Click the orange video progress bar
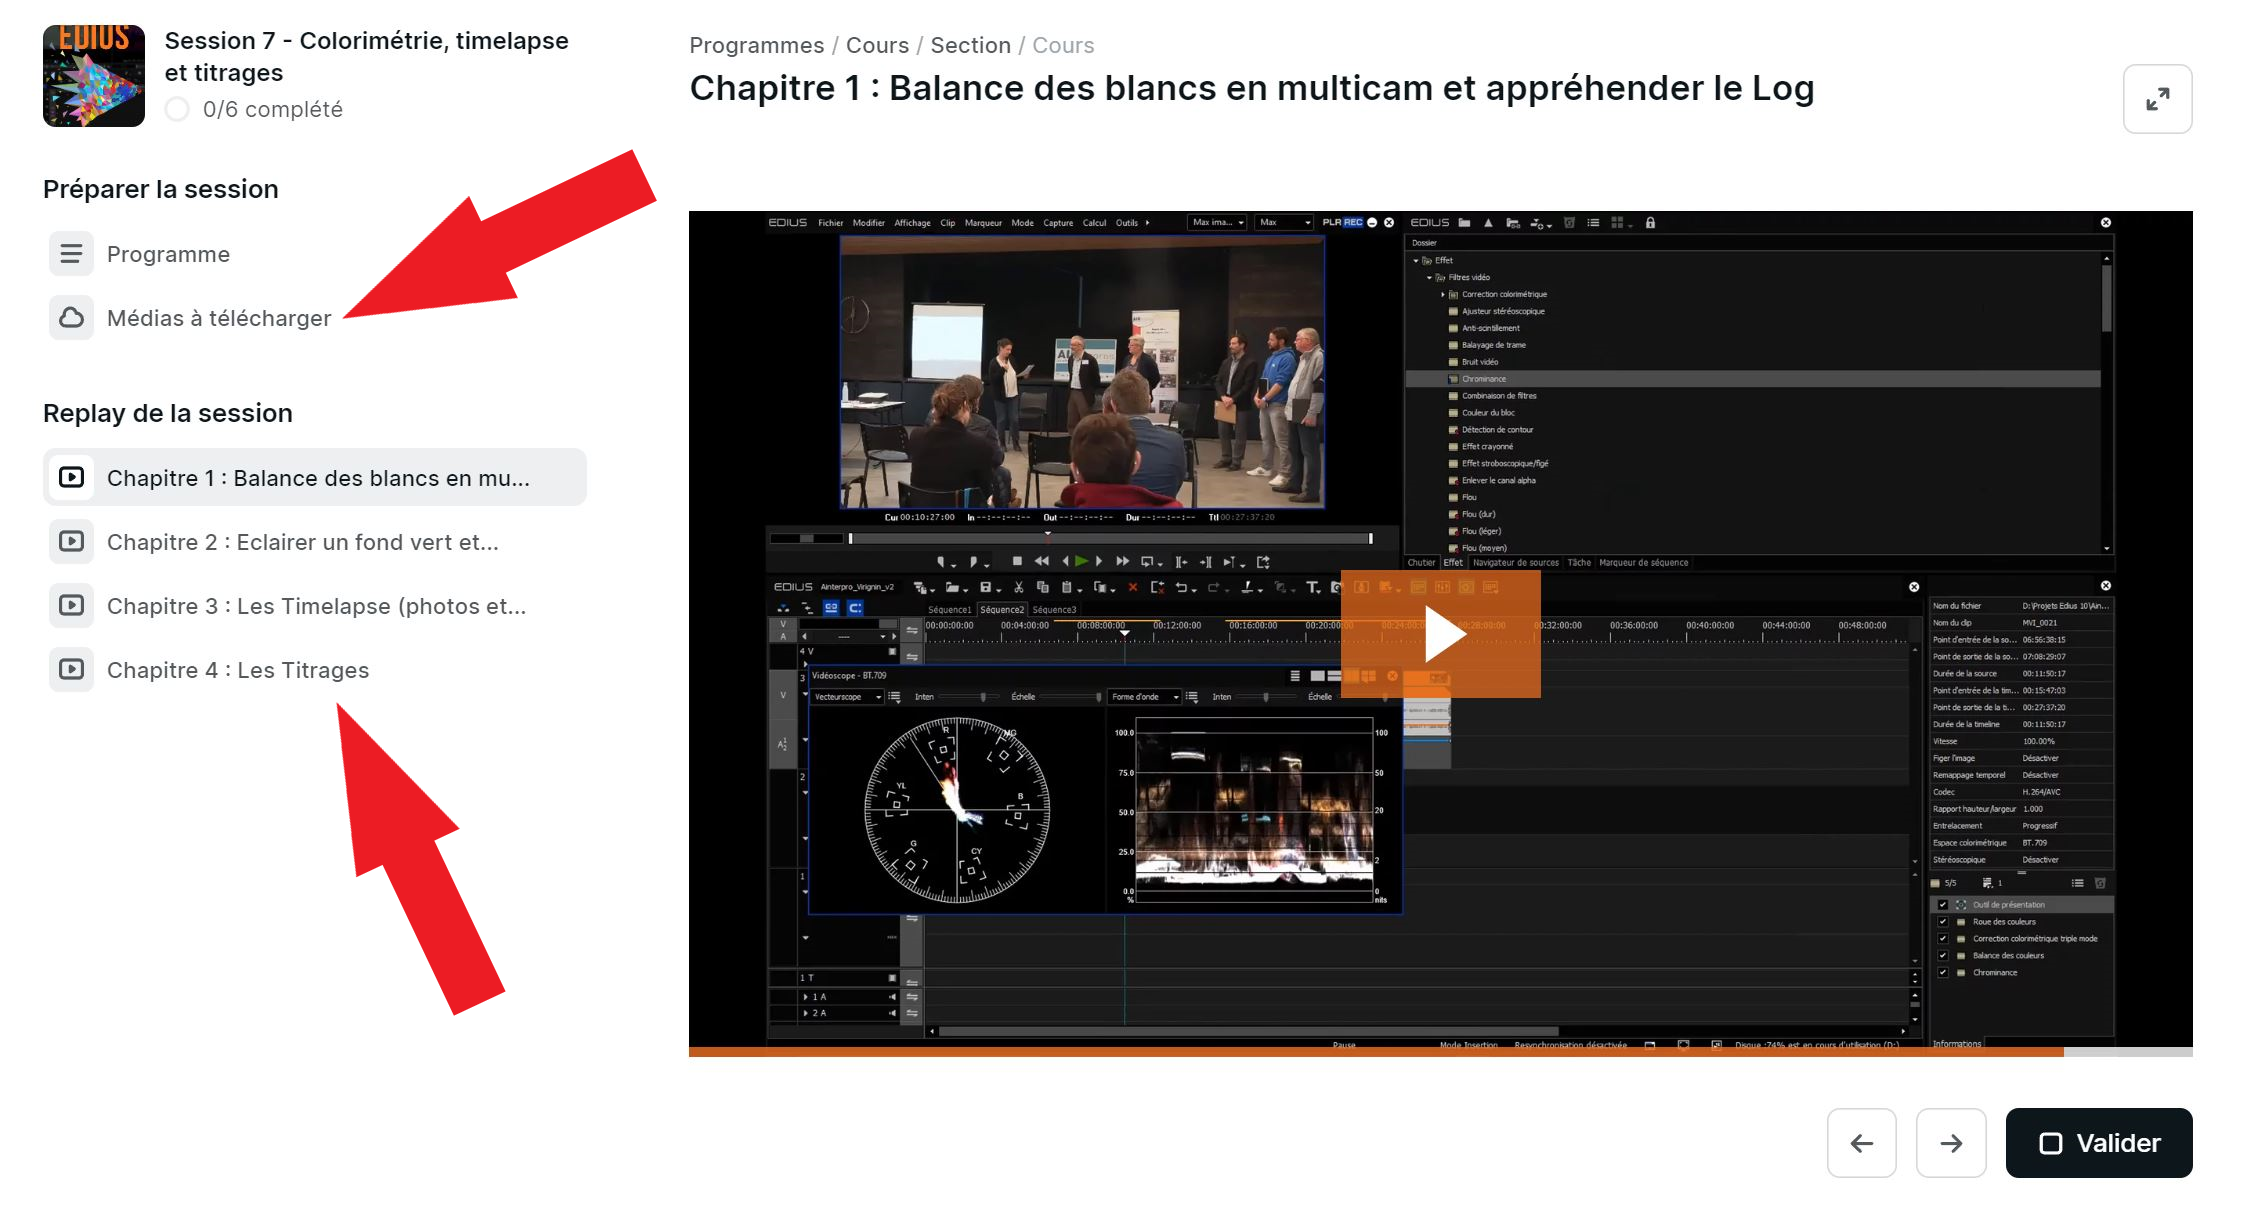Viewport: 2249px width, 1216px height. tap(1375, 1051)
